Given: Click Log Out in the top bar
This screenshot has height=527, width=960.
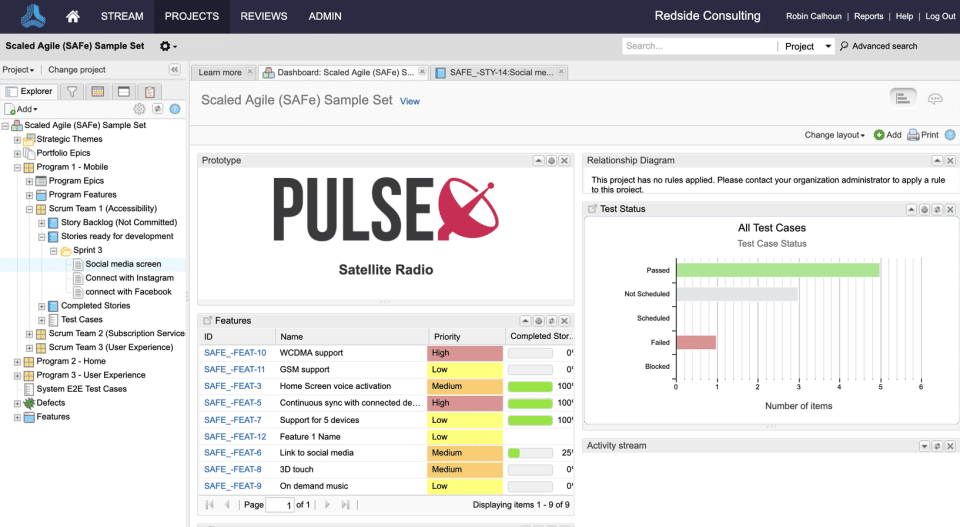Looking at the screenshot, I should click(x=940, y=17).
